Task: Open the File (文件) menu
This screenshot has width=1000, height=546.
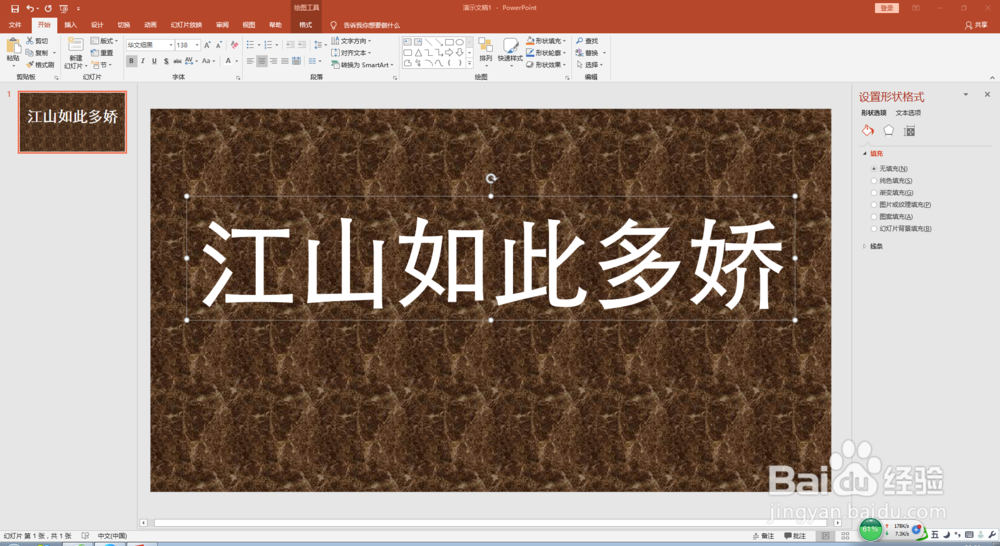Action: click(15, 25)
